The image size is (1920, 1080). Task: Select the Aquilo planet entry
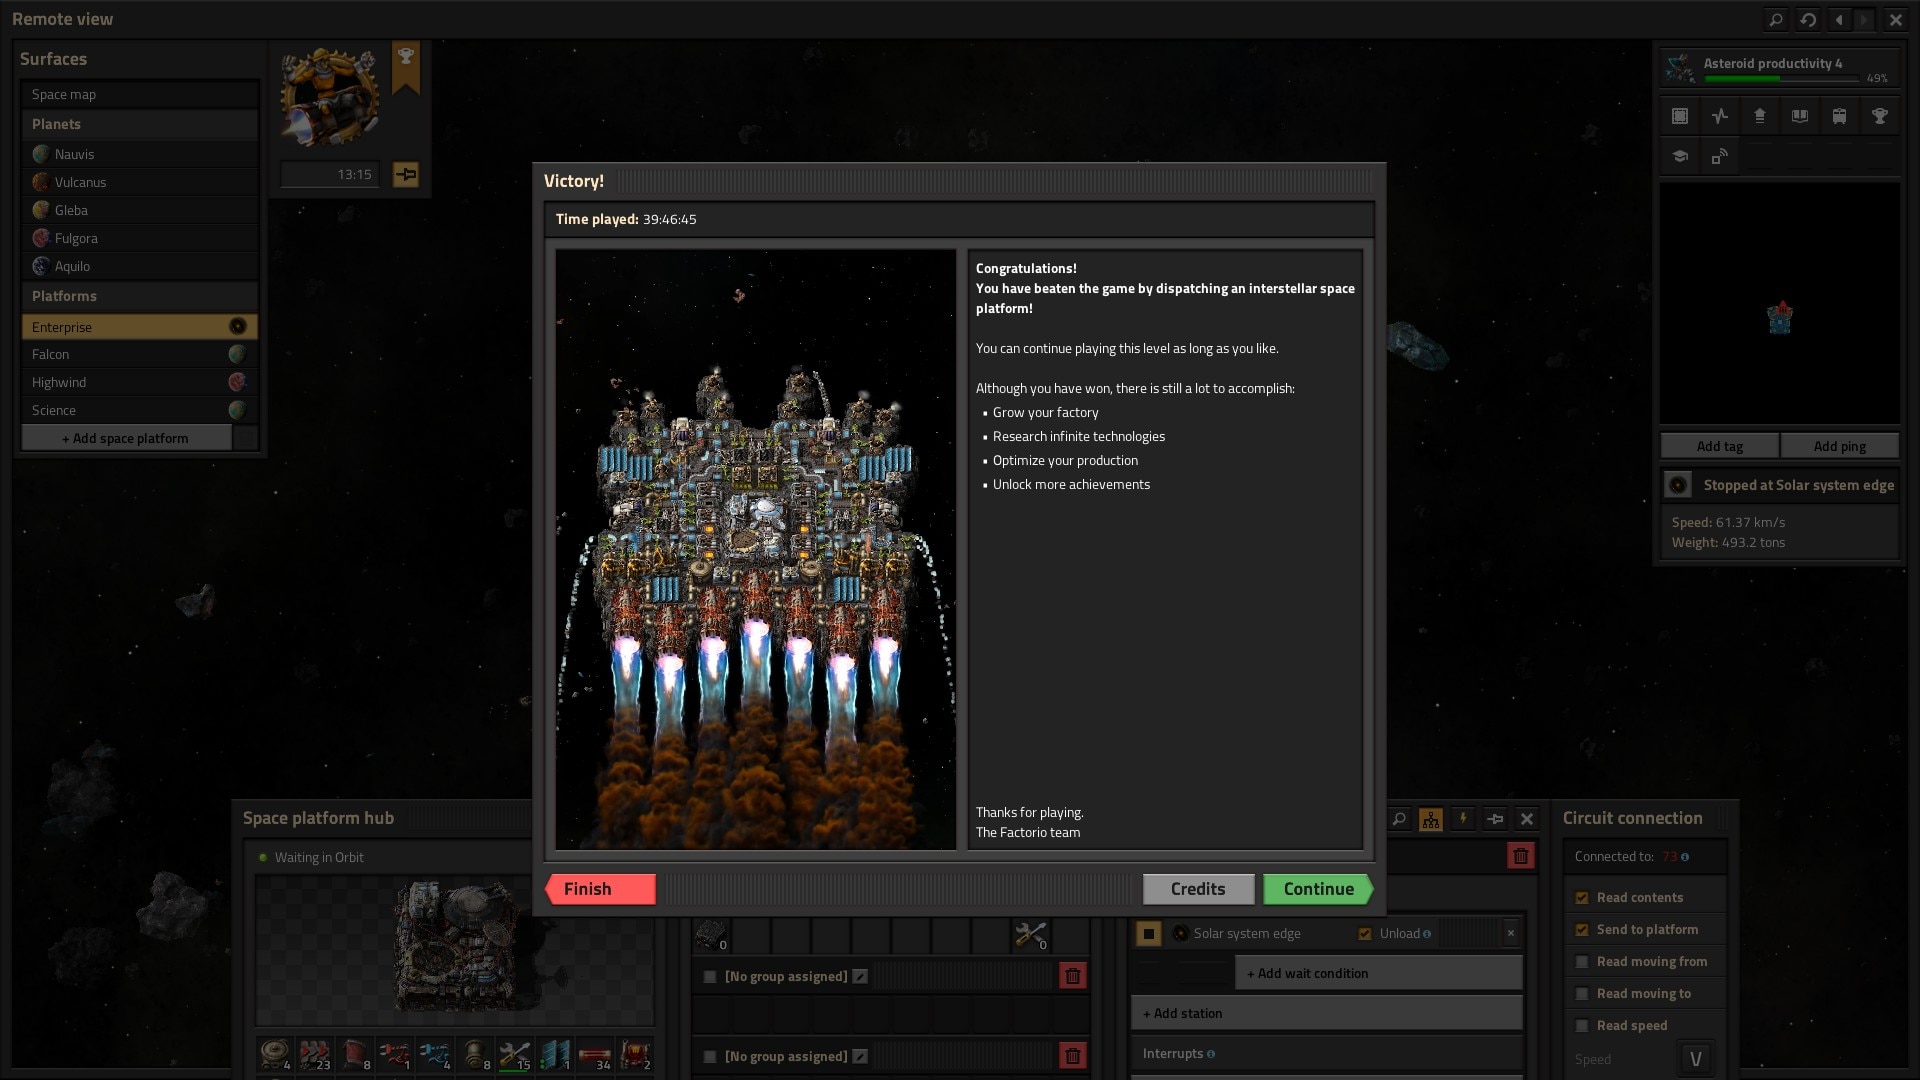pos(139,266)
